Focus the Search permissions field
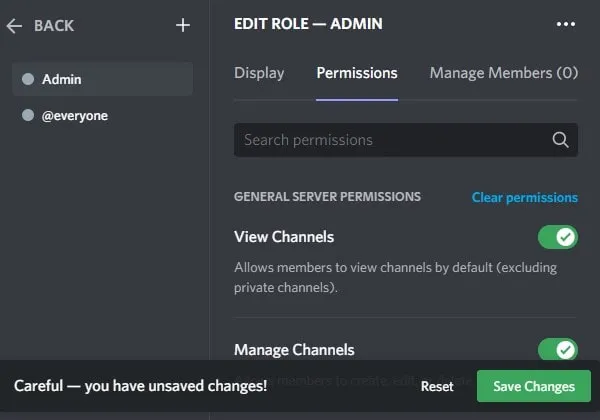Image resolution: width=600 pixels, height=420 pixels. coord(390,140)
